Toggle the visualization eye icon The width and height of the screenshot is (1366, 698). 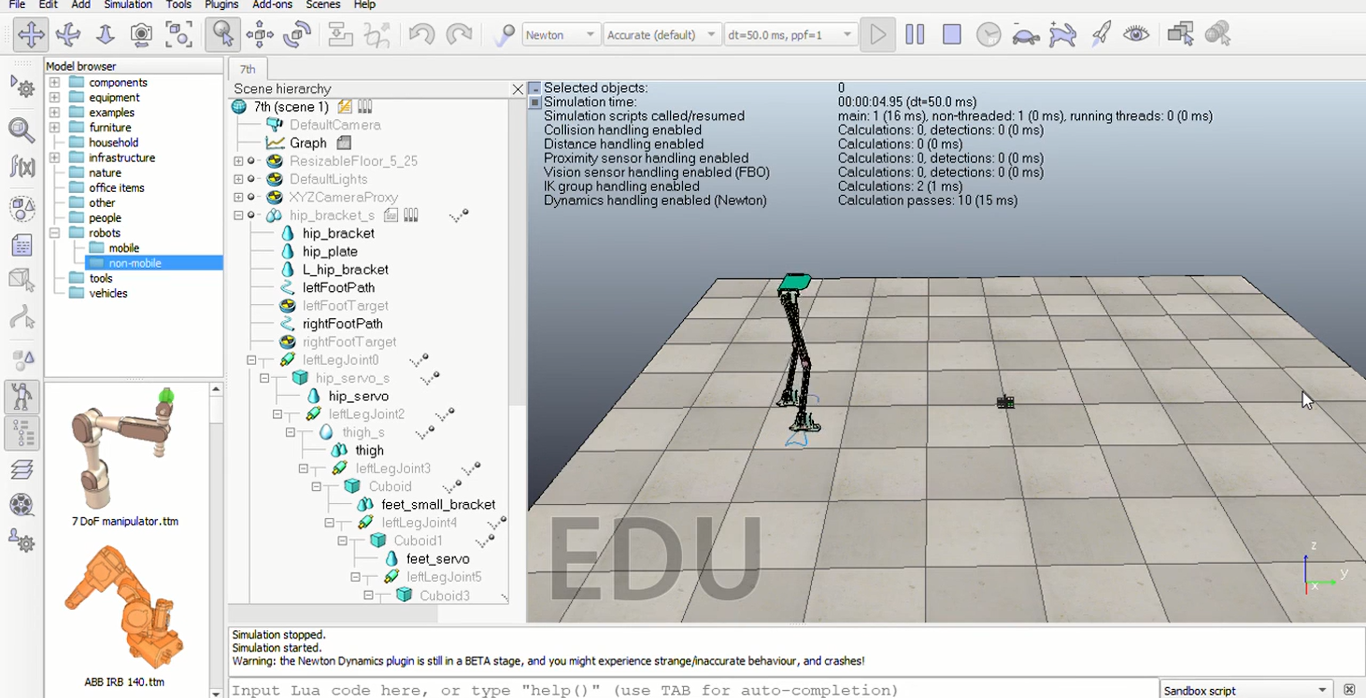[1136, 35]
